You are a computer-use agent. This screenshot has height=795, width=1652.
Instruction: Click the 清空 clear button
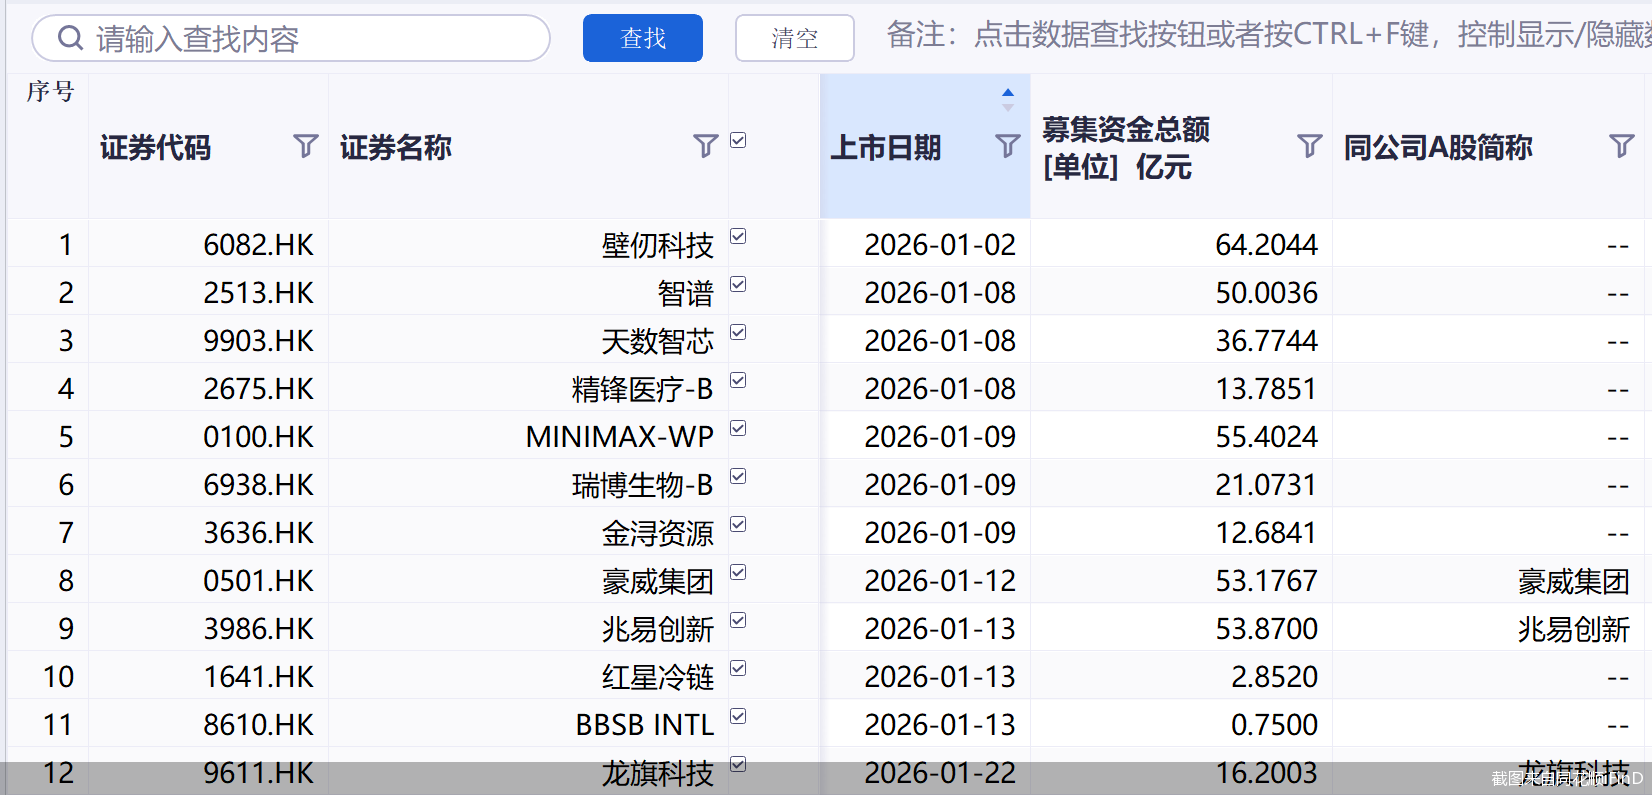(794, 38)
